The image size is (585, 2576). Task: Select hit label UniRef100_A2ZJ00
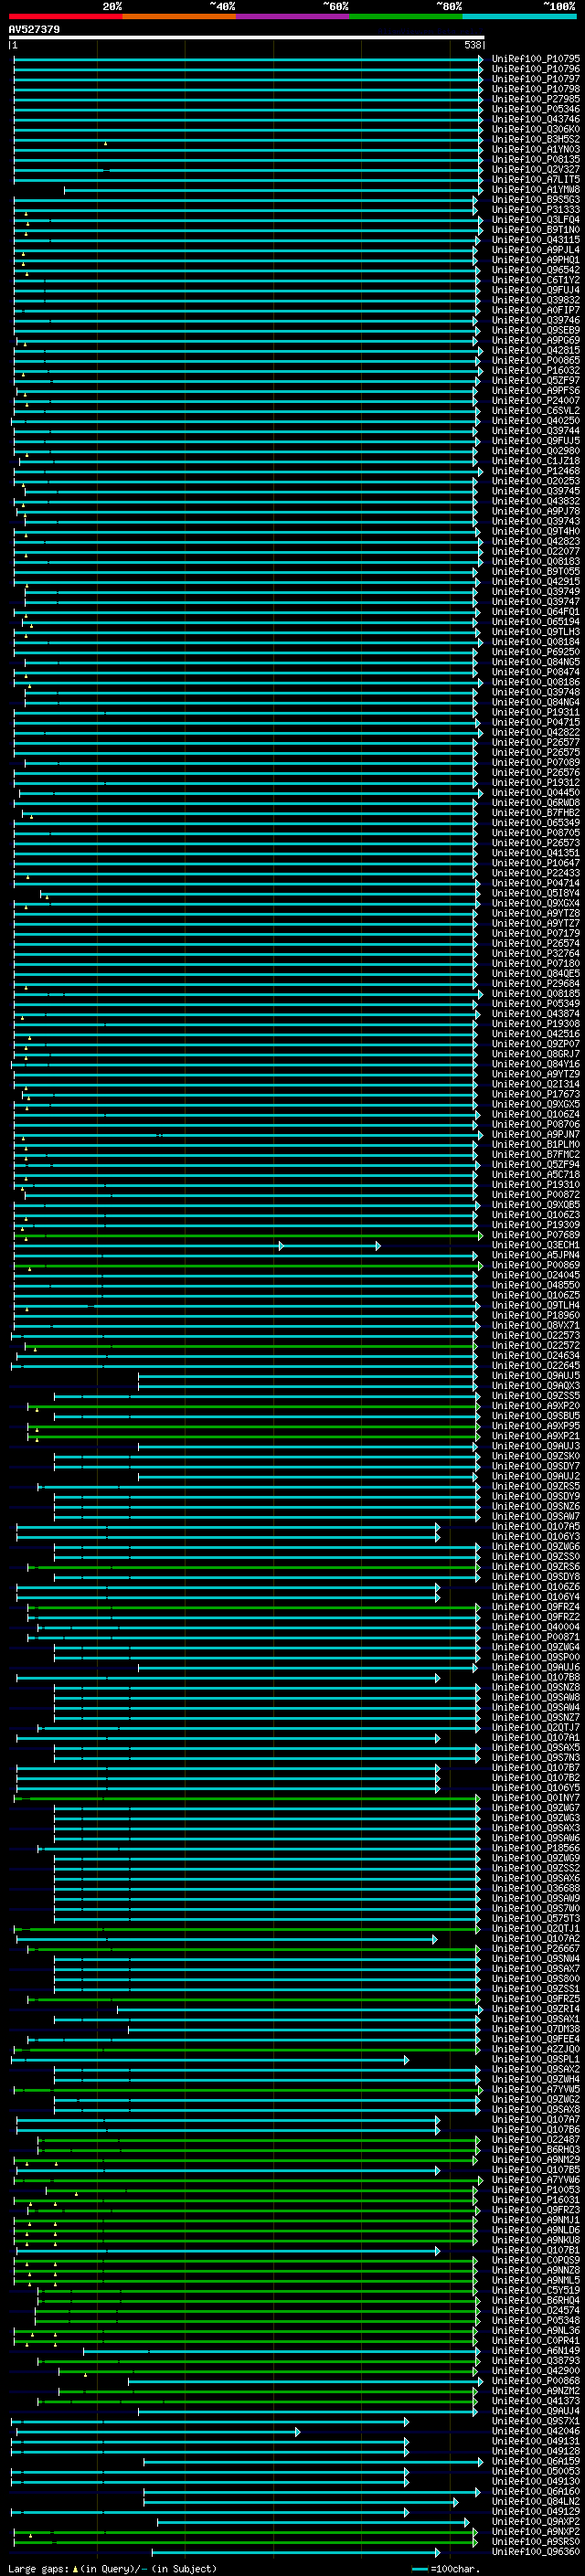pyautogui.click(x=536, y=2049)
